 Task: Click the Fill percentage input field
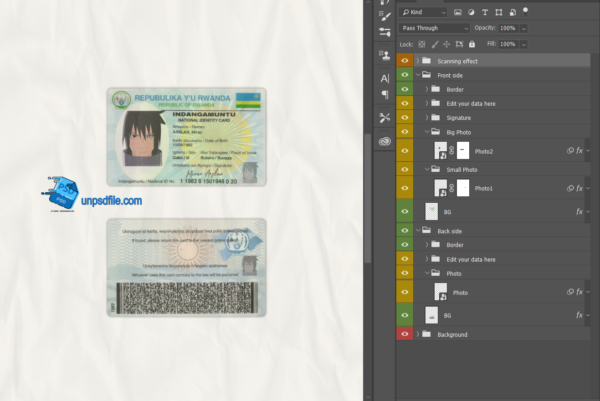click(x=507, y=45)
